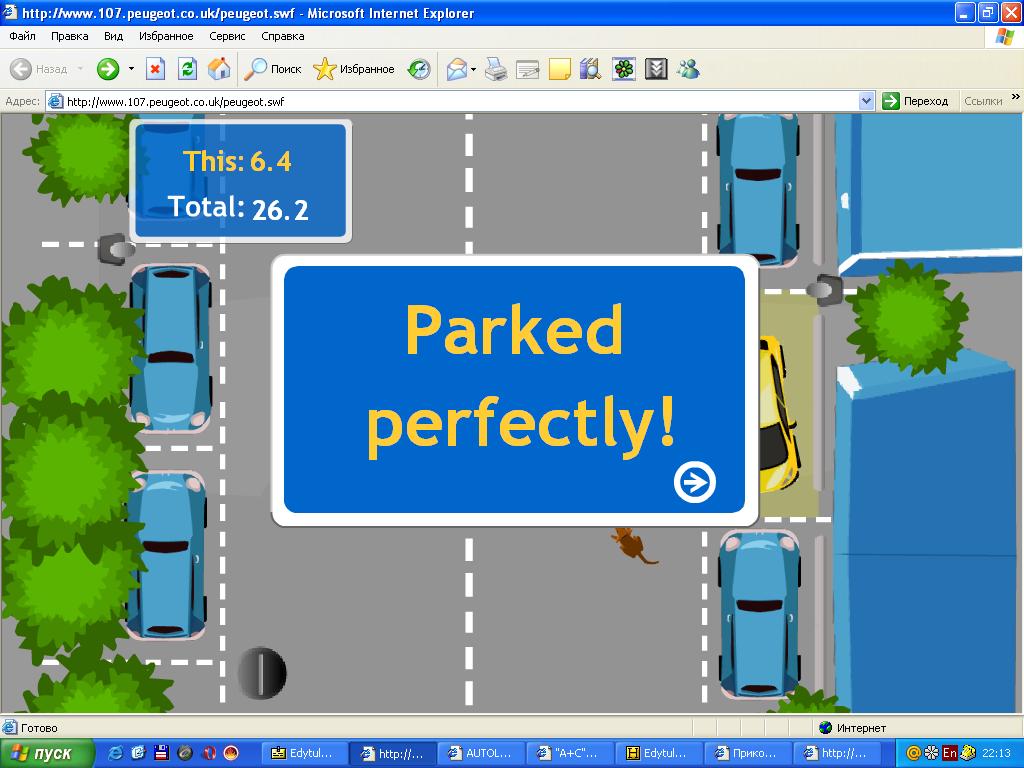Click the address bar URL field
The height and width of the screenshot is (768, 1024).
coord(450,101)
